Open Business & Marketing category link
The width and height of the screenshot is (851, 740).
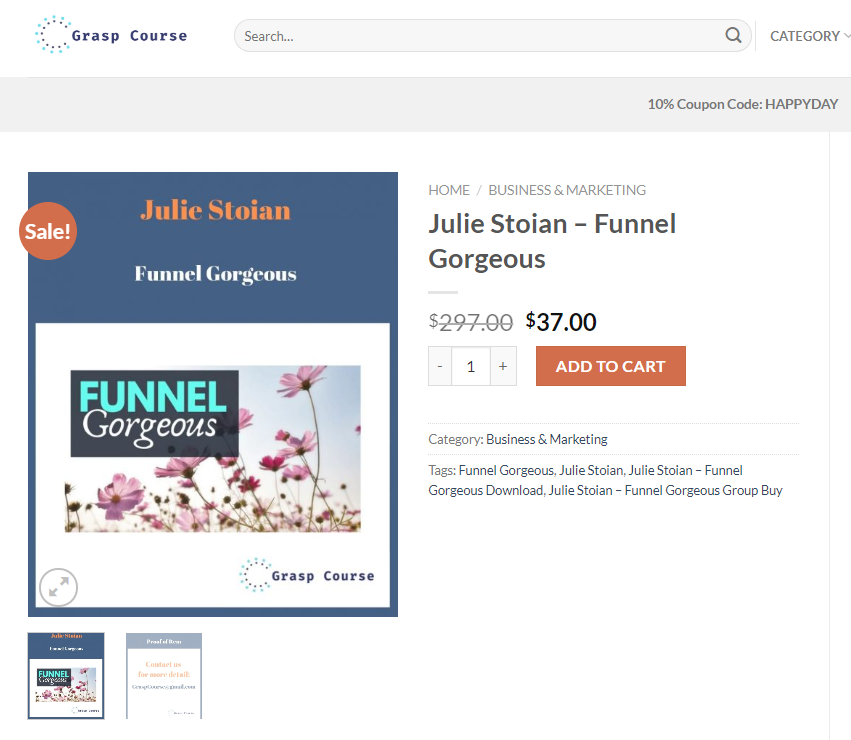pyautogui.click(x=547, y=439)
